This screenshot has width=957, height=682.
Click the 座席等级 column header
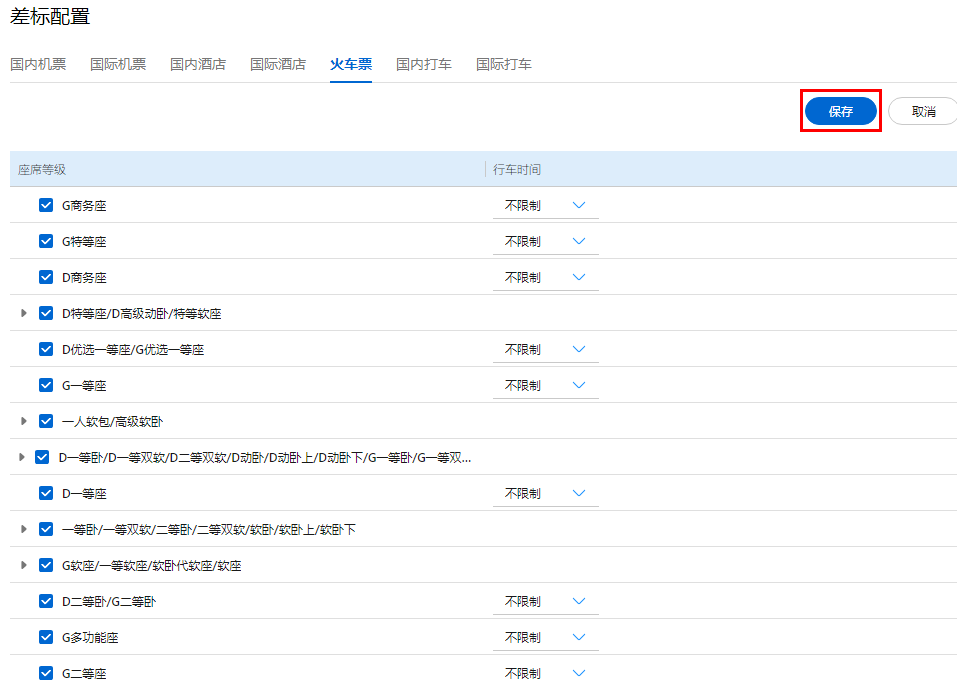coord(42,170)
